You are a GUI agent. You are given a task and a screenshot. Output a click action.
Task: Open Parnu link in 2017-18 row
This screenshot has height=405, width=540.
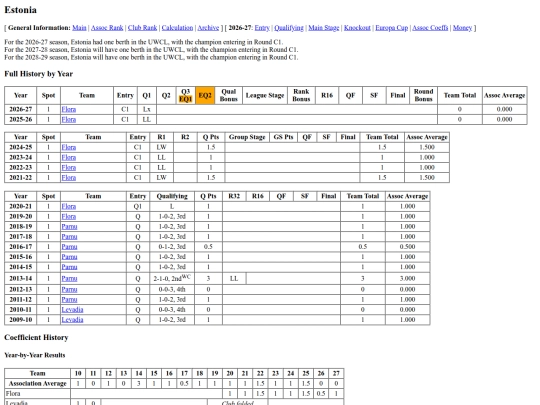point(69,237)
